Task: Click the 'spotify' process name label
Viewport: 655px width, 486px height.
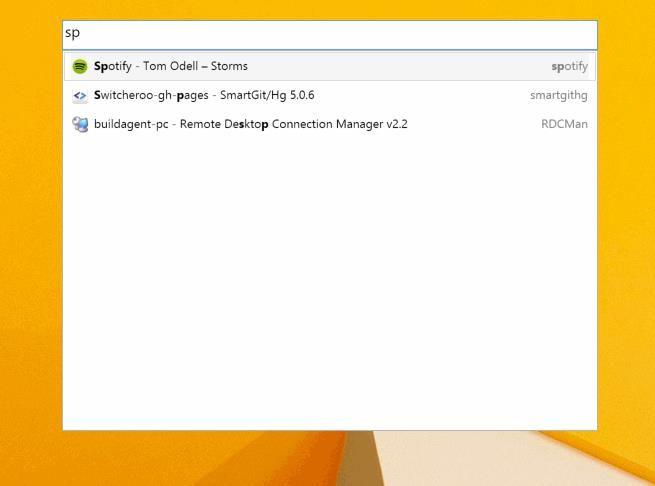Action: click(x=569, y=67)
